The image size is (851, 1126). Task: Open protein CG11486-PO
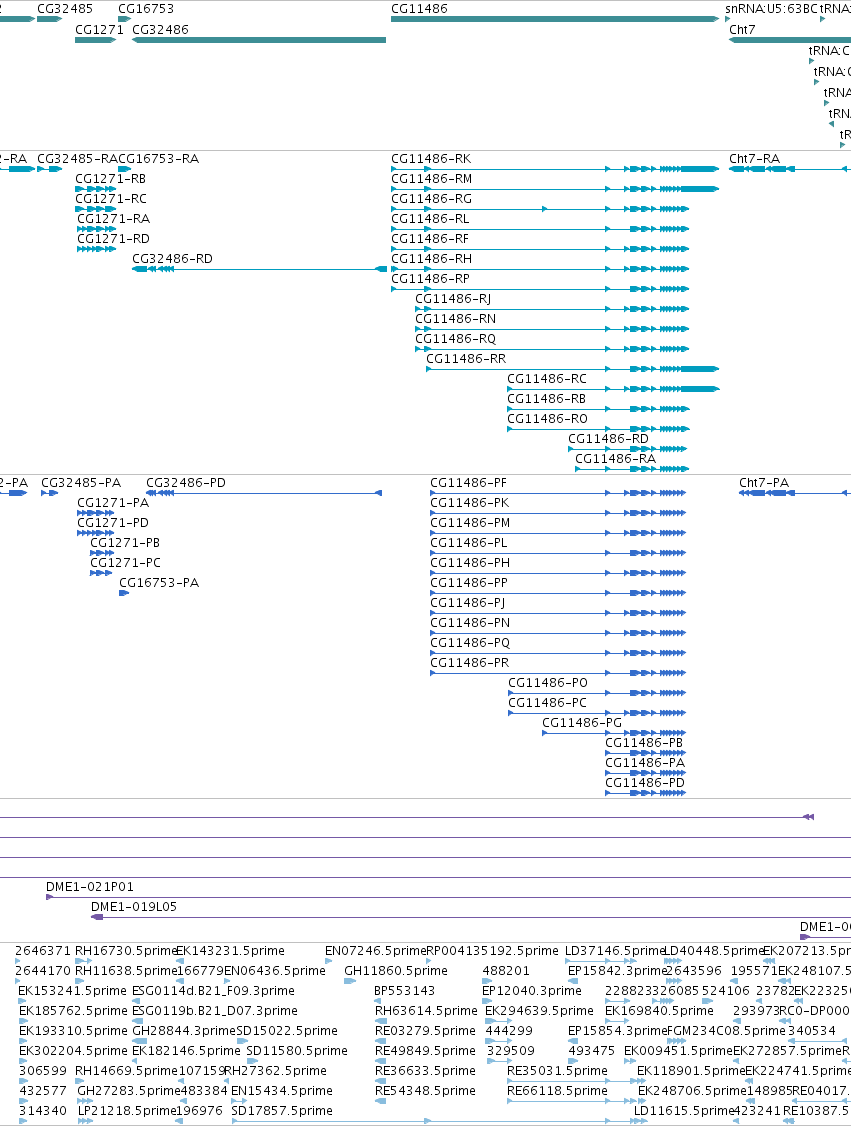click(x=548, y=683)
